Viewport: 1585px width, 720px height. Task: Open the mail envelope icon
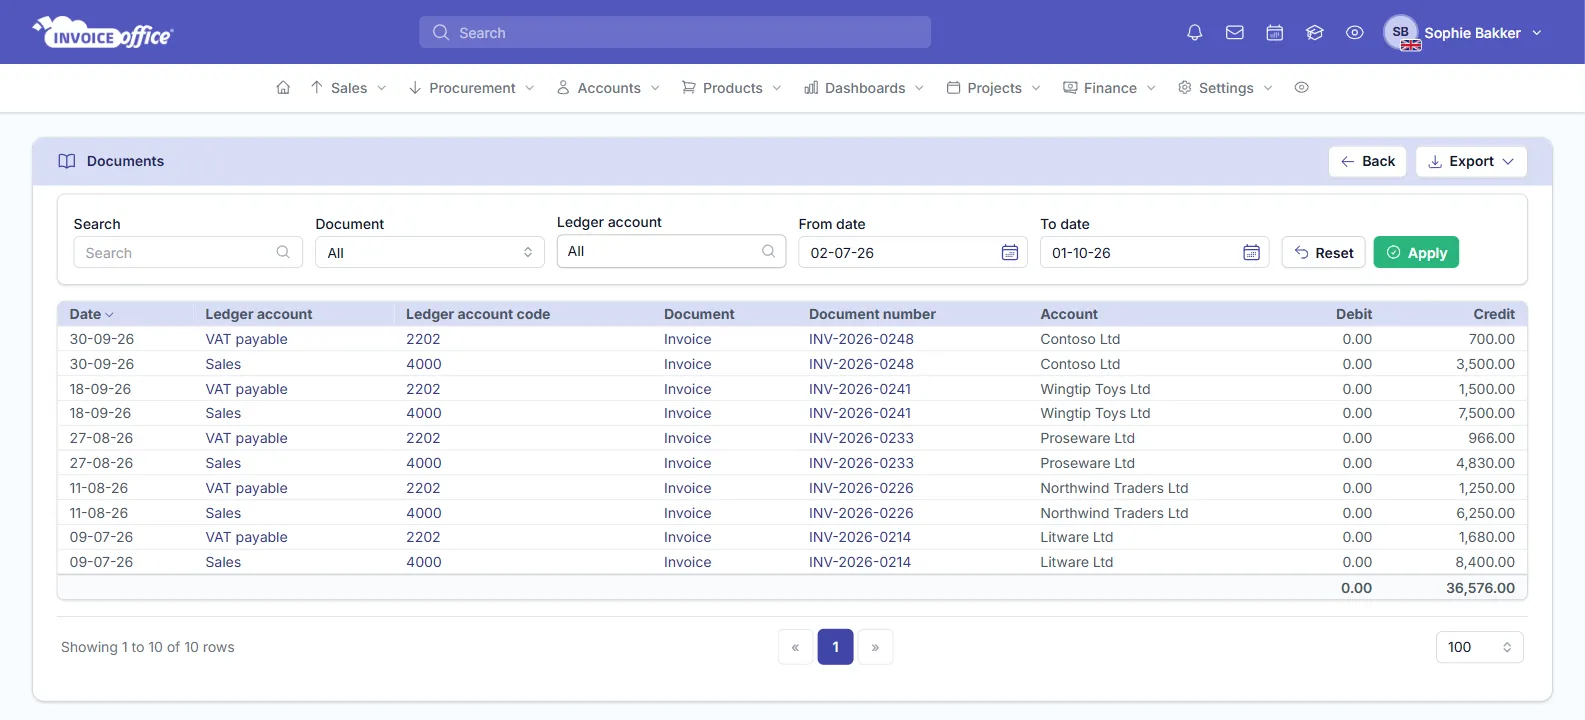(1235, 33)
